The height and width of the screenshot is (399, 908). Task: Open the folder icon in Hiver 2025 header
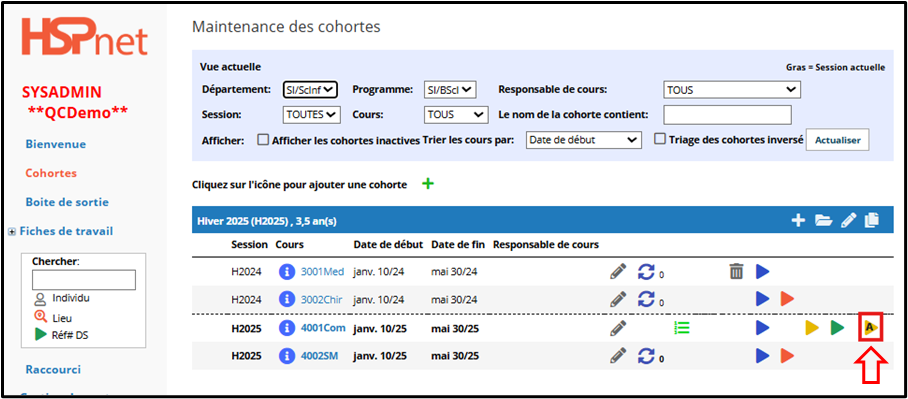tap(823, 220)
